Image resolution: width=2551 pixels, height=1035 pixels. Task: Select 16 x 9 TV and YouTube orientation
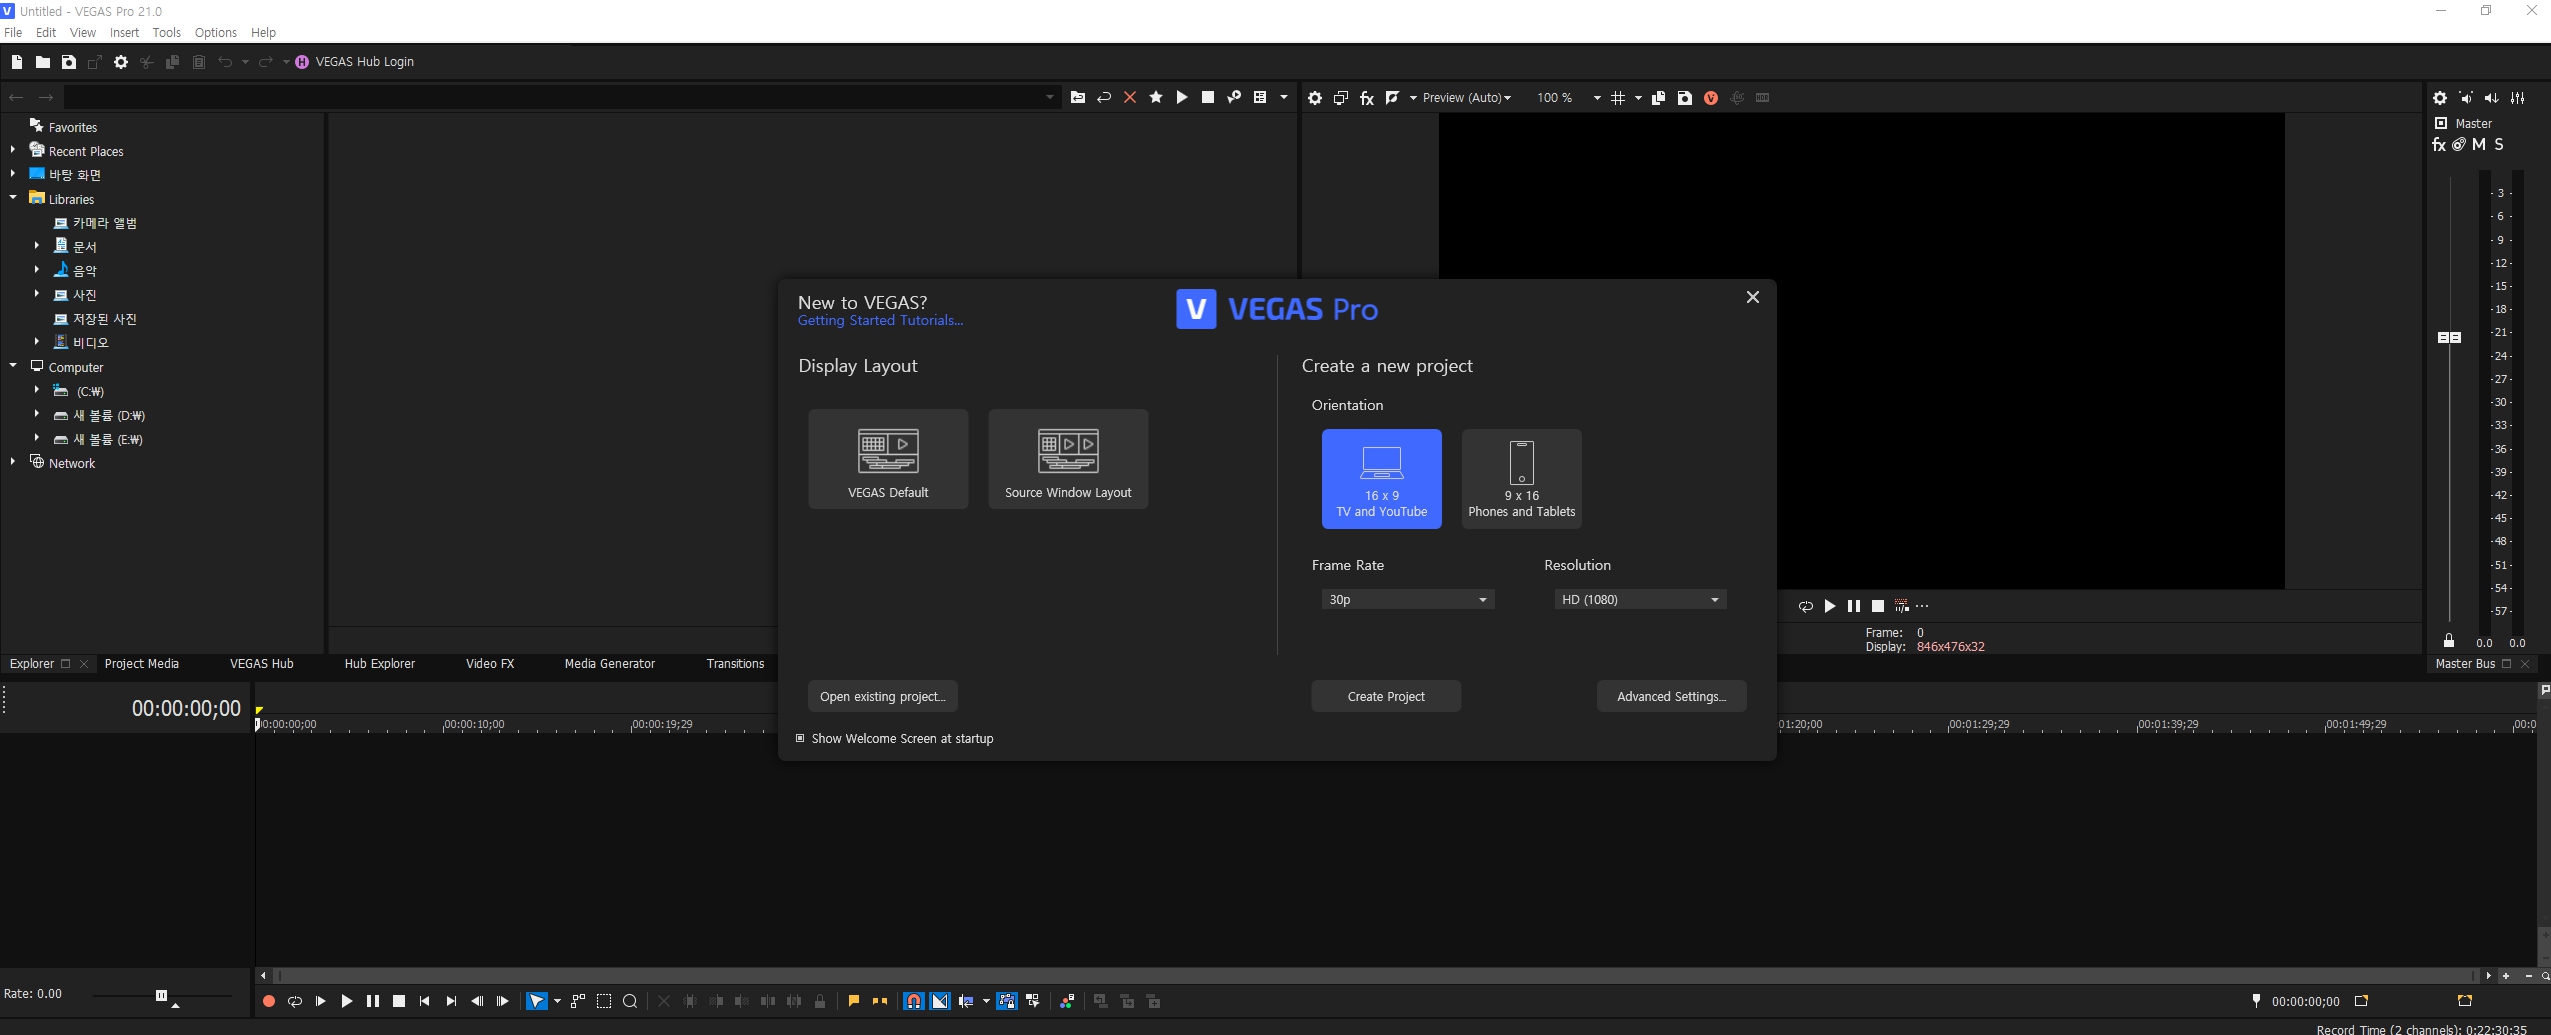point(1382,479)
